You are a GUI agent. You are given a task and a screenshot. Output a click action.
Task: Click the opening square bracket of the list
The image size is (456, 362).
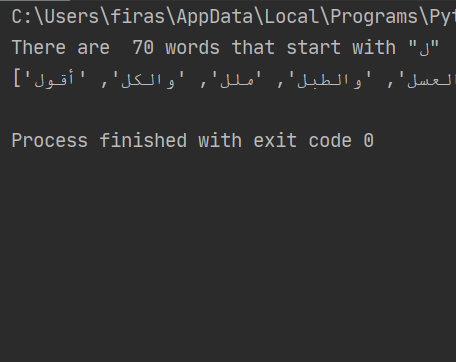pos(17,79)
